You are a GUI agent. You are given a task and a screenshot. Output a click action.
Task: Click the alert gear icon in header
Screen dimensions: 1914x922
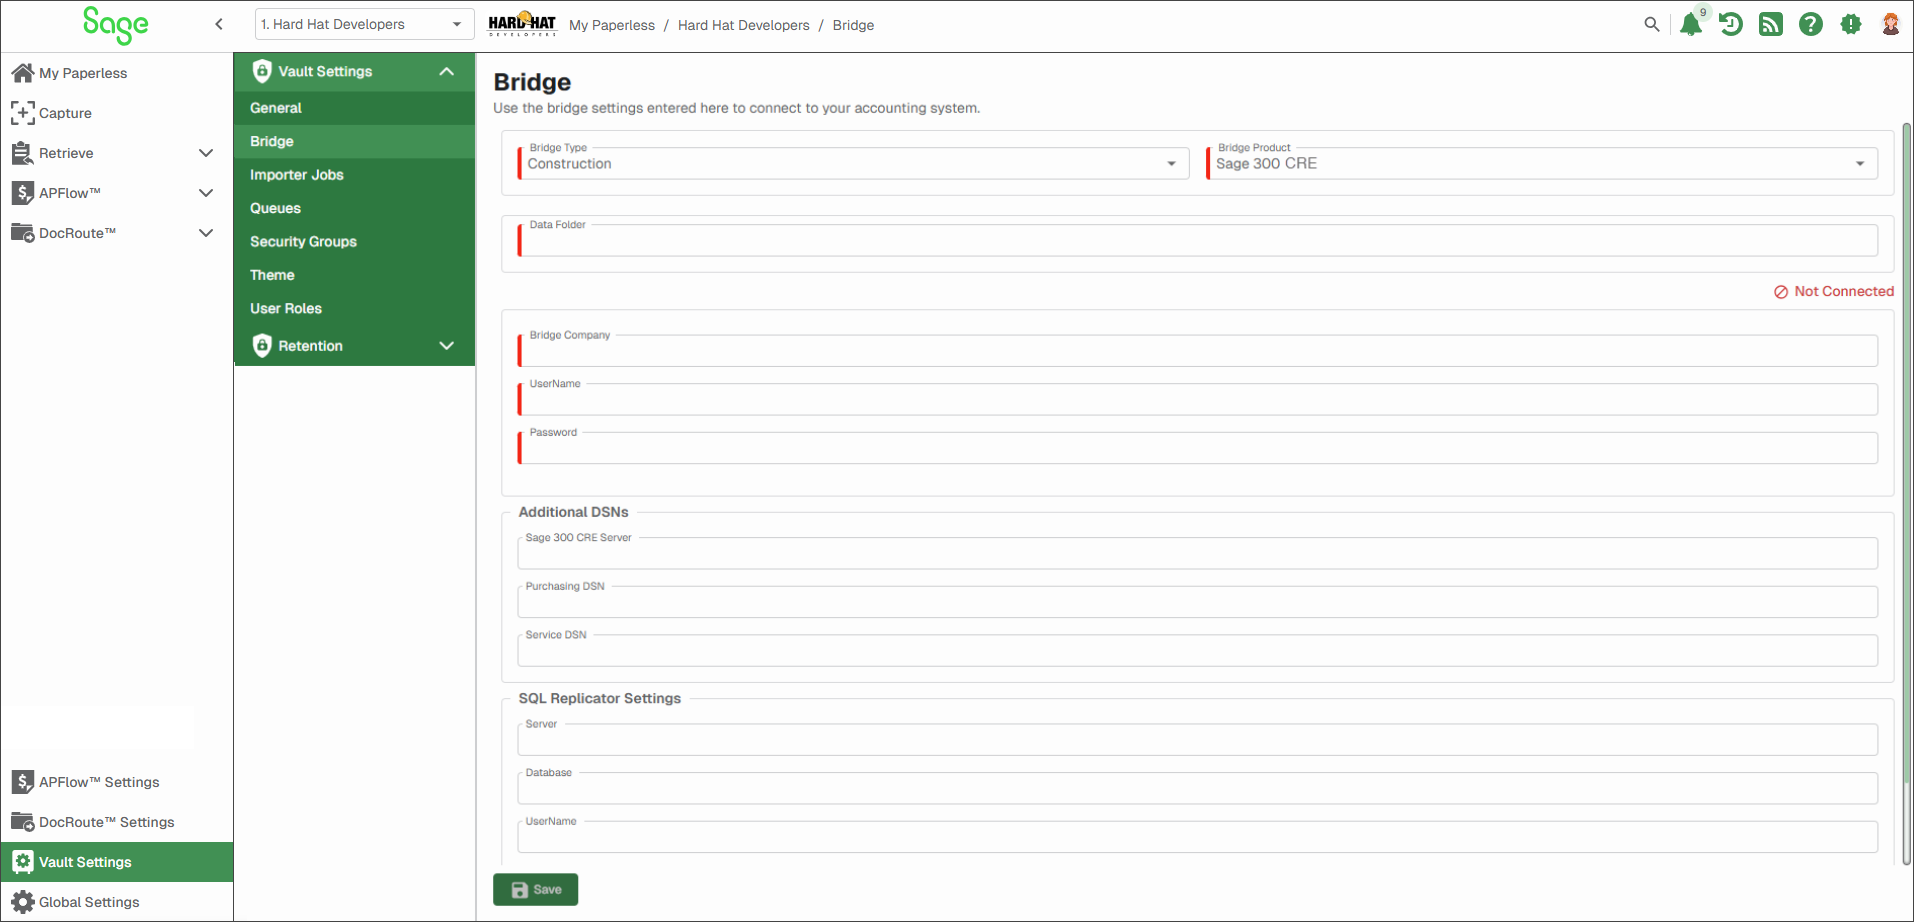click(1851, 24)
